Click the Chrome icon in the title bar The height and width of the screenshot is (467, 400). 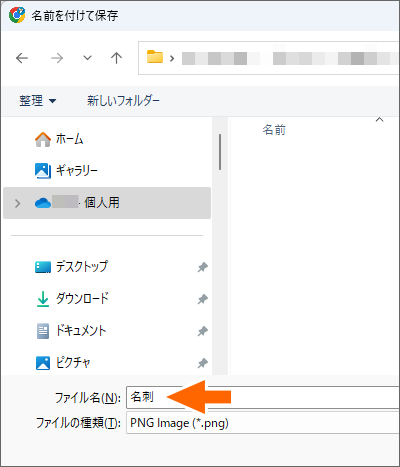(x=17, y=15)
